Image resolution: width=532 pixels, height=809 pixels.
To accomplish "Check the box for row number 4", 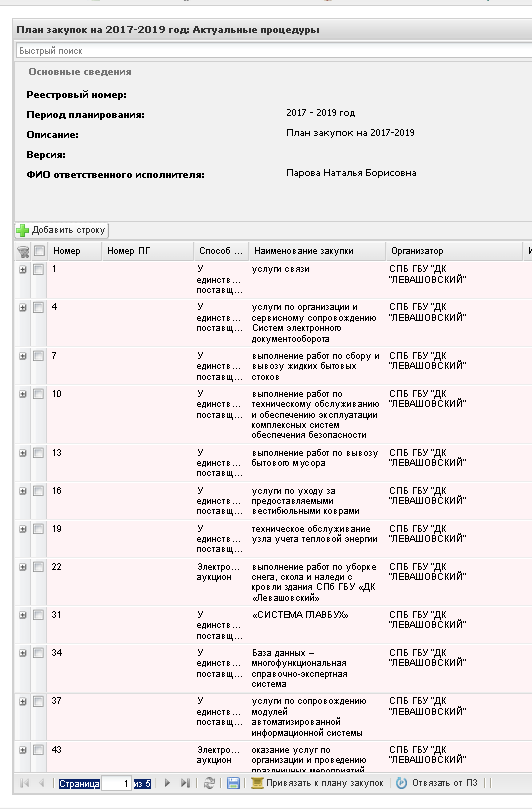I will tap(39, 308).
